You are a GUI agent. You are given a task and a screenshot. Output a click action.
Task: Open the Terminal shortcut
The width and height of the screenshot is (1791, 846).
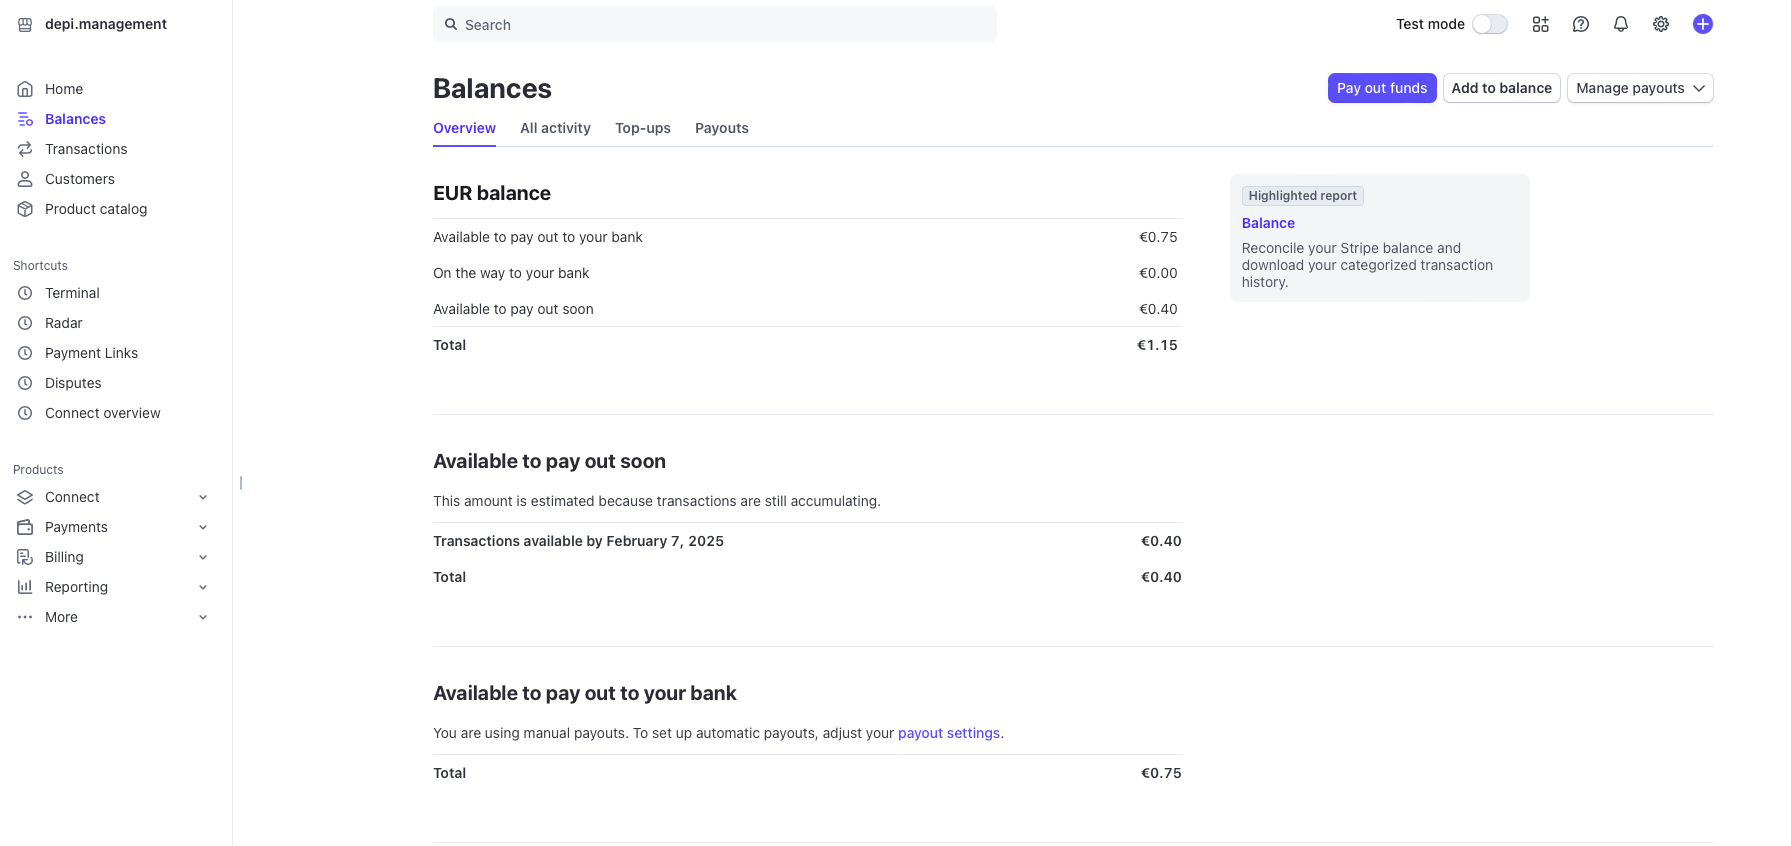click(x=72, y=293)
